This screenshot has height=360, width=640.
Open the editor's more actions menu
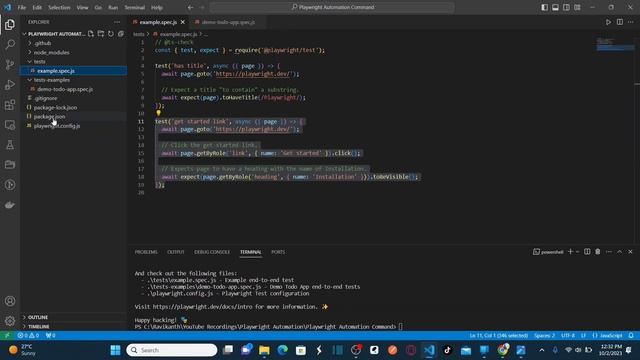click(631, 22)
